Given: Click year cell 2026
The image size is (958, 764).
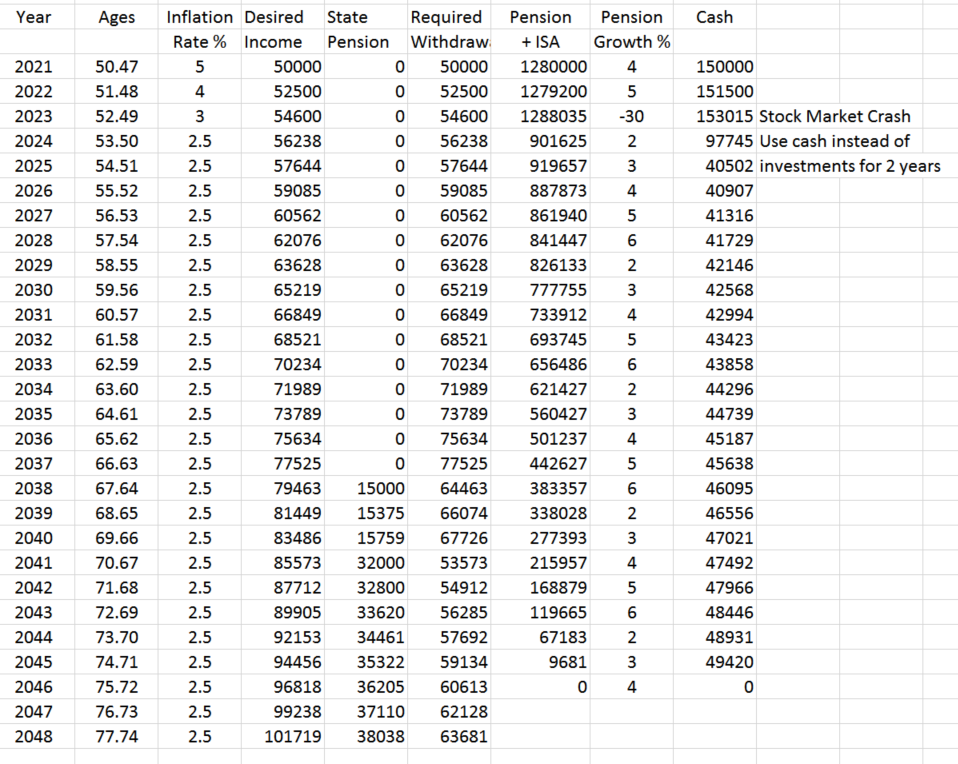Looking at the screenshot, I should tap(38, 191).
